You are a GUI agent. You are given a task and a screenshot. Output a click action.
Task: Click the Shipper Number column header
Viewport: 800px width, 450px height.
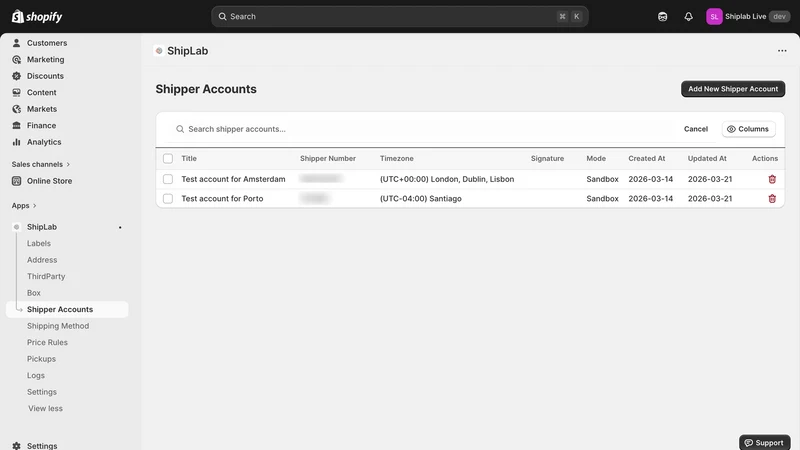328,159
